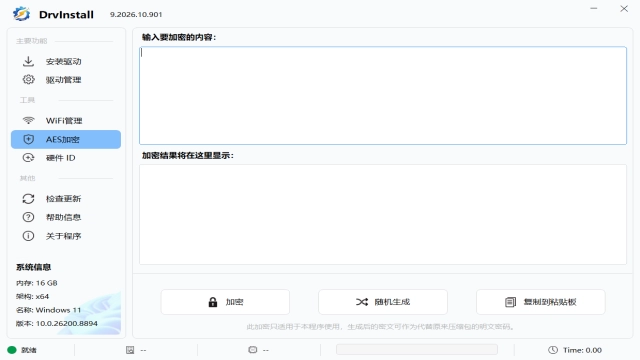The image size is (640, 360).
Task: Click the help question mark icon
Action: click(28, 217)
